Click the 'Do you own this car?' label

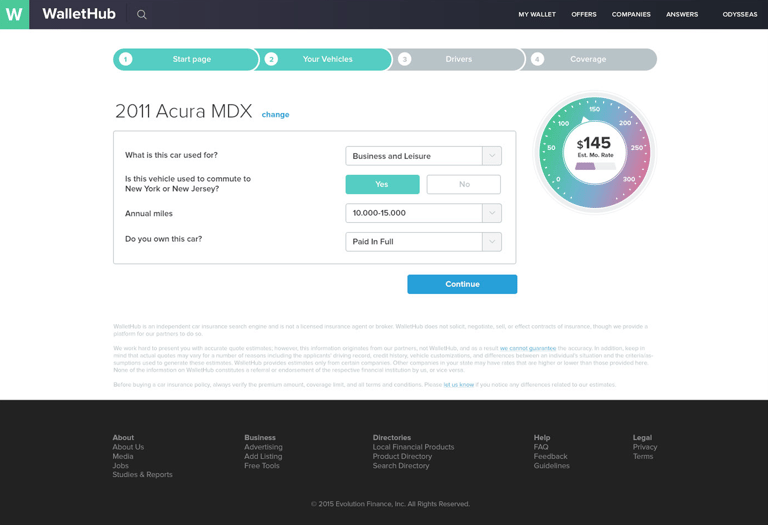click(x=164, y=239)
